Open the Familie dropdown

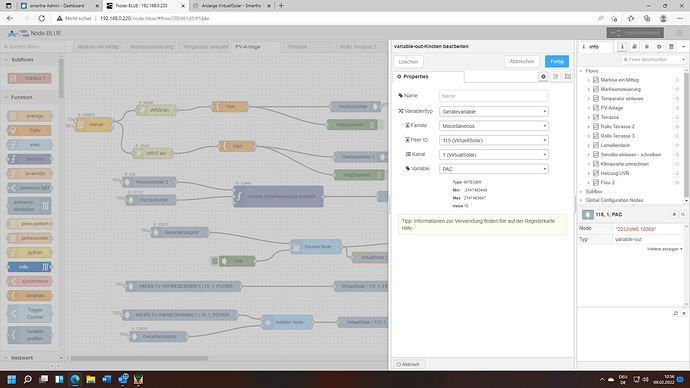tap(494, 126)
